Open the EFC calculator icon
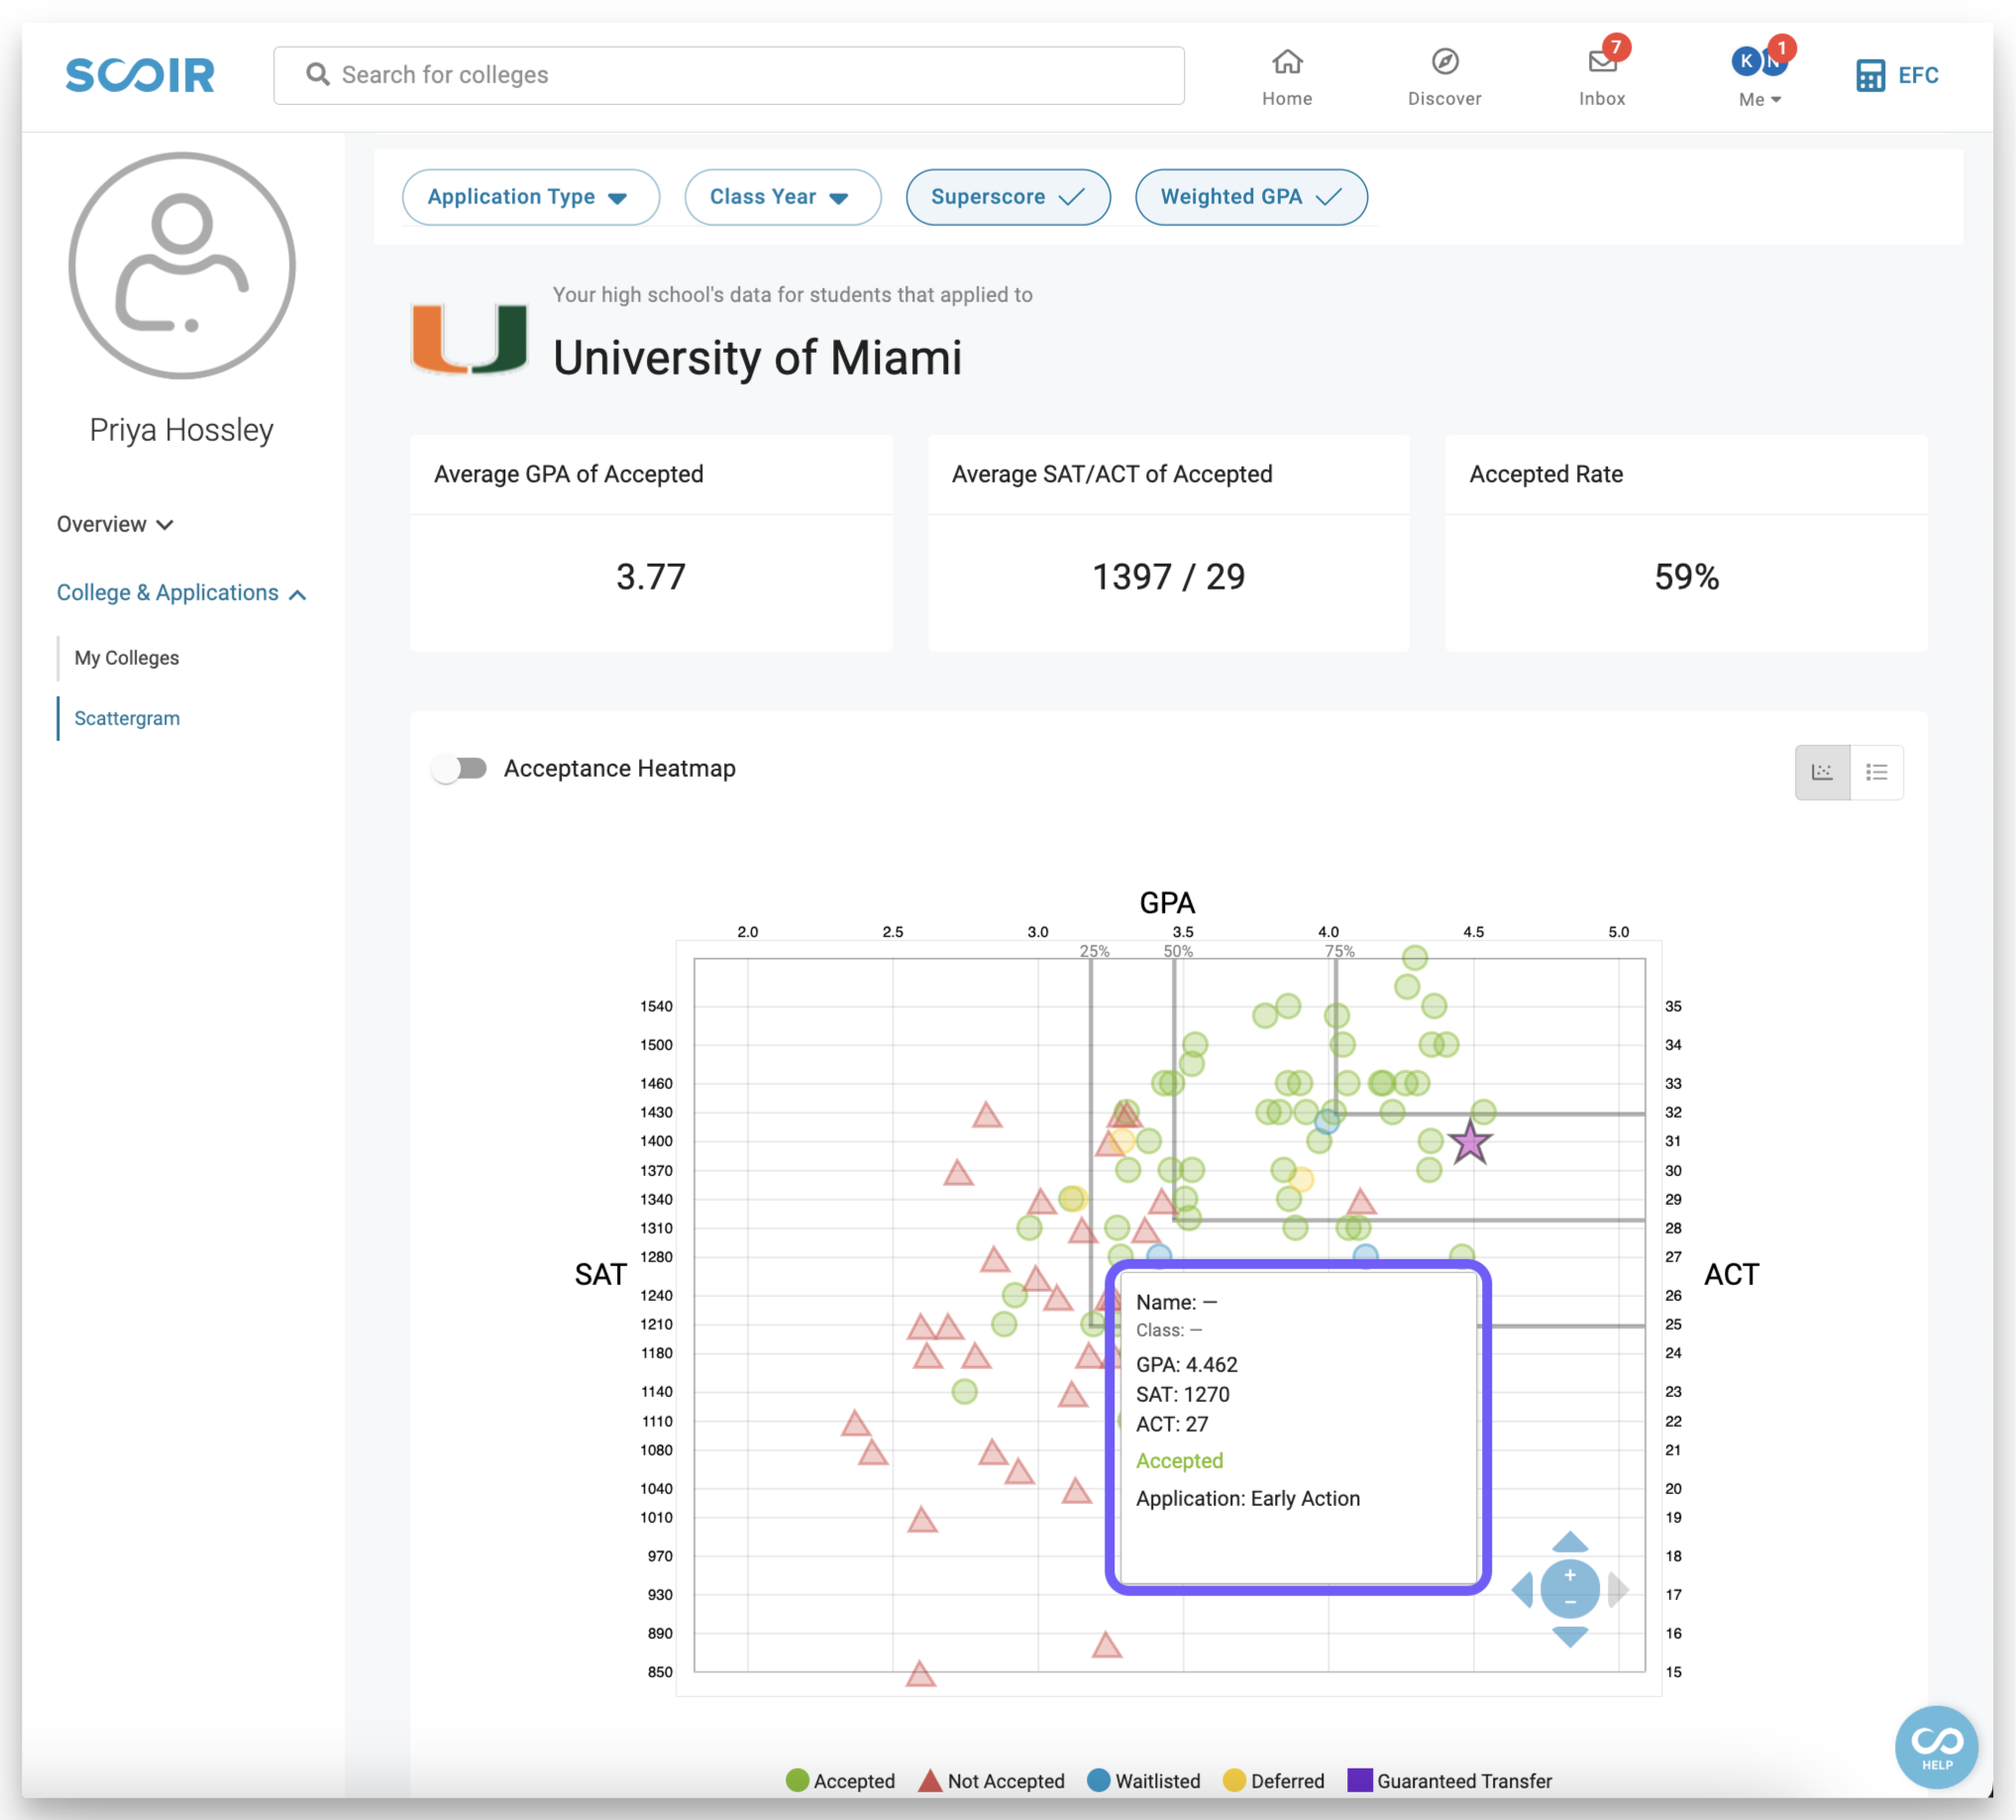 (1870, 75)
